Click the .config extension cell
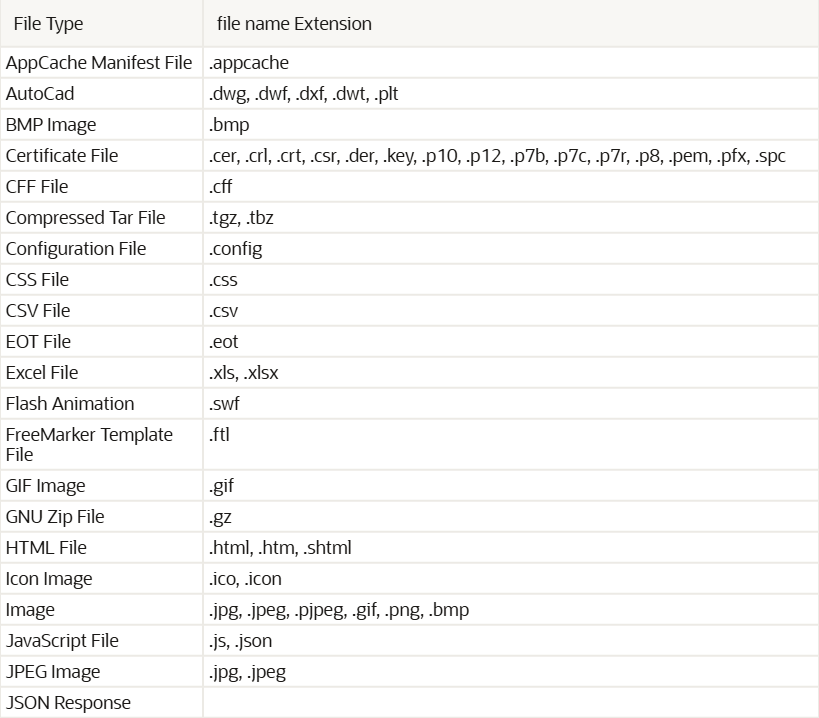This screenshot has width=819, height=718. (236, 249)
